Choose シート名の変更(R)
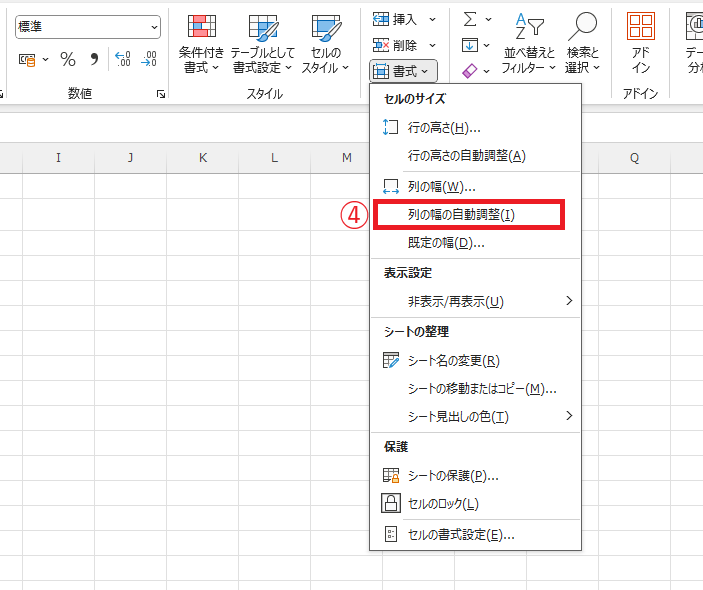Screen dimensions: 703x590 coord(475,360)
